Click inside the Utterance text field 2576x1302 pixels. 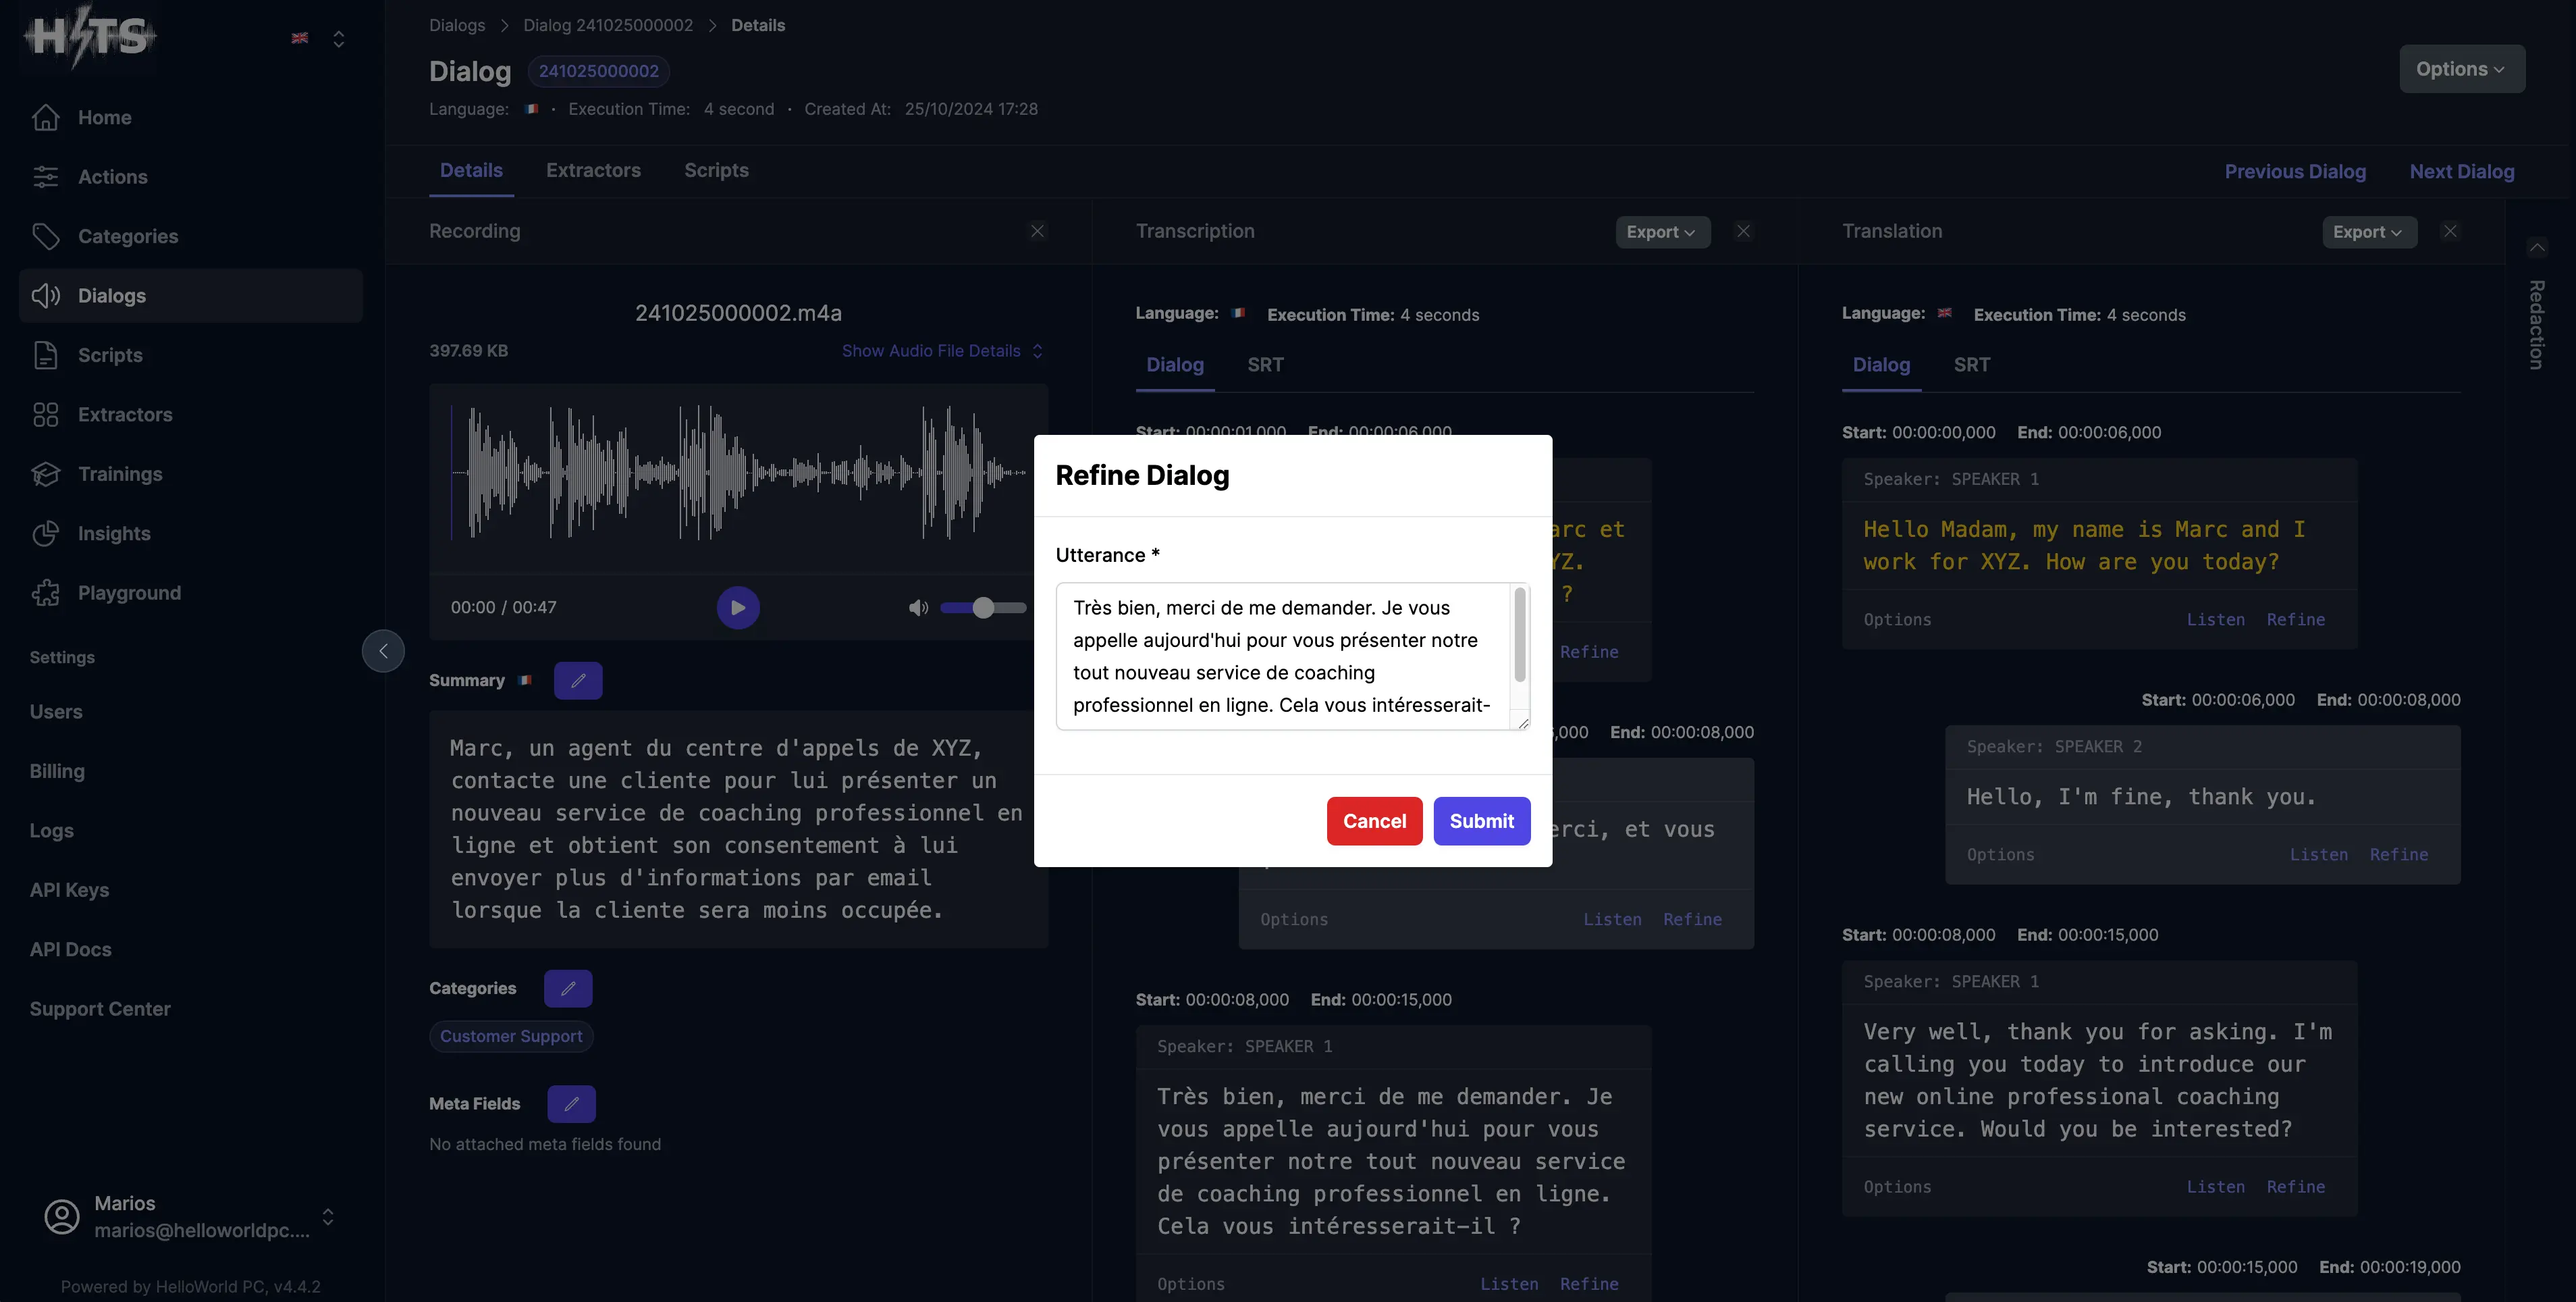[1282, 656]
